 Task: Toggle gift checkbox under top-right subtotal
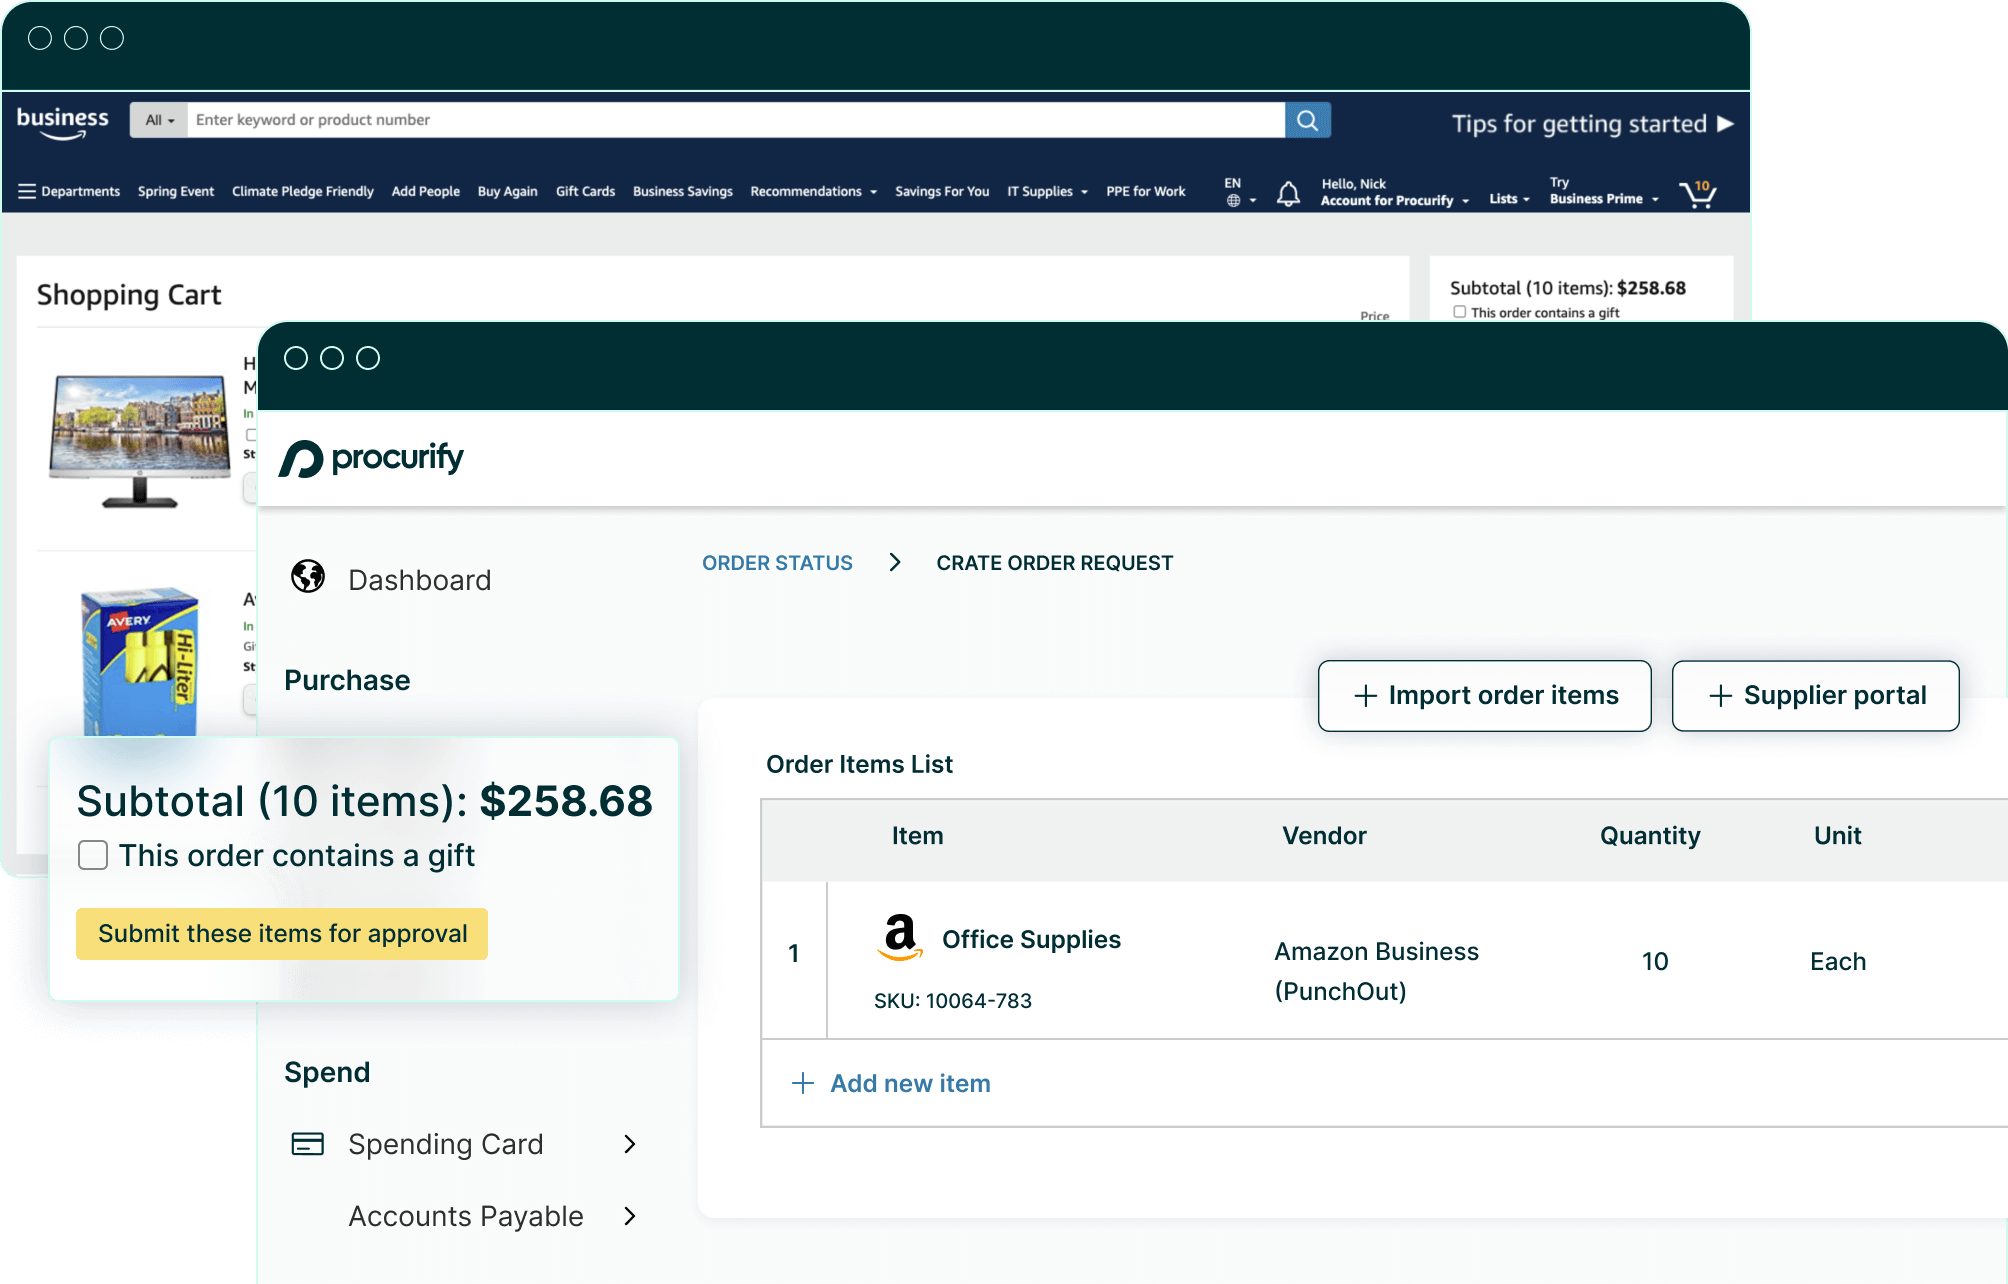click(x=1460, y=312)
